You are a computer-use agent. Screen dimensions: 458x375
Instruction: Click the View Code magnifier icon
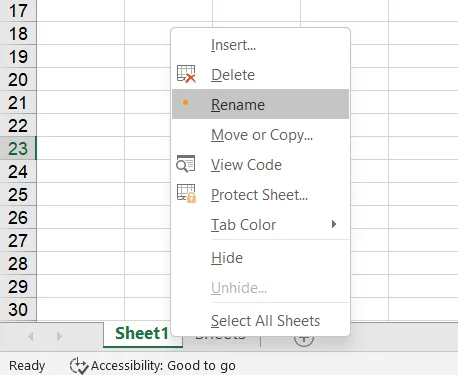pyautogui.click(x=186, y=164)
